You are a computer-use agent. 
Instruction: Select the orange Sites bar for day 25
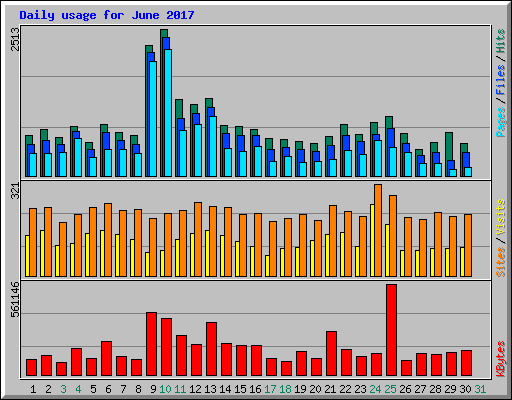click(393, 236)
